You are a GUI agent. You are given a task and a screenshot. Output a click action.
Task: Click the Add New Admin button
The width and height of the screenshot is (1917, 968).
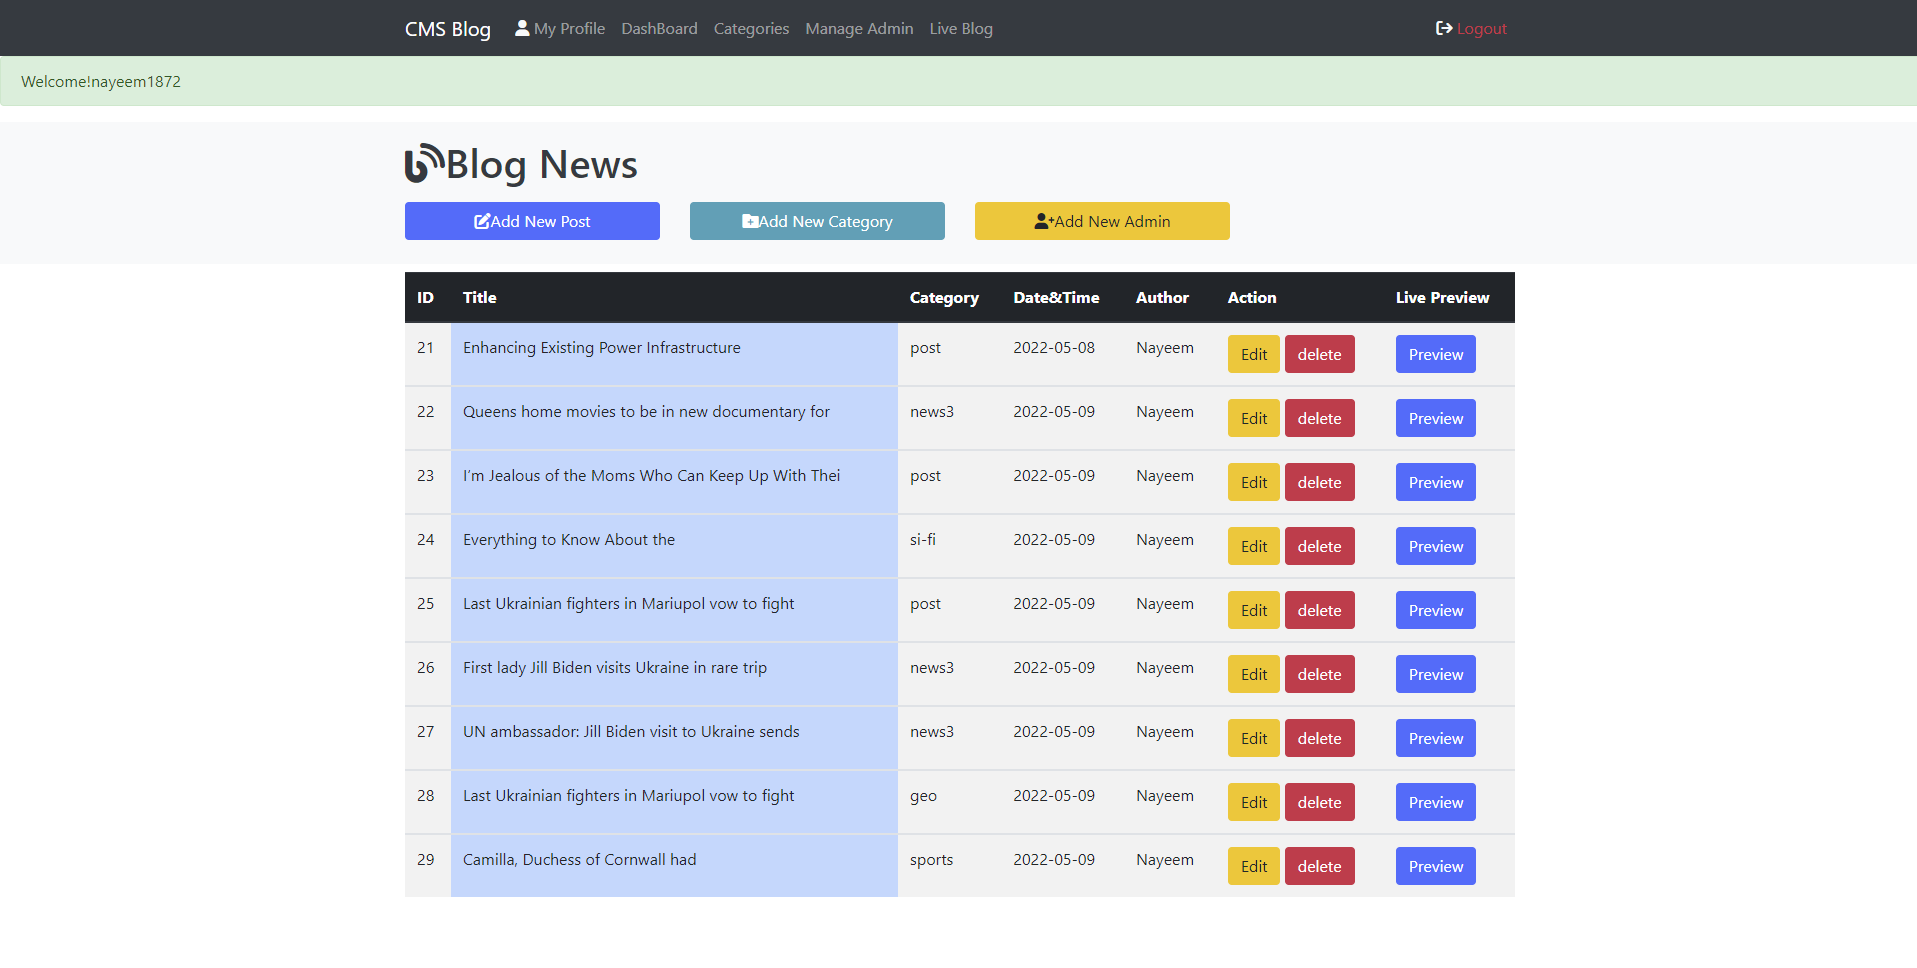pos(1102,221)
